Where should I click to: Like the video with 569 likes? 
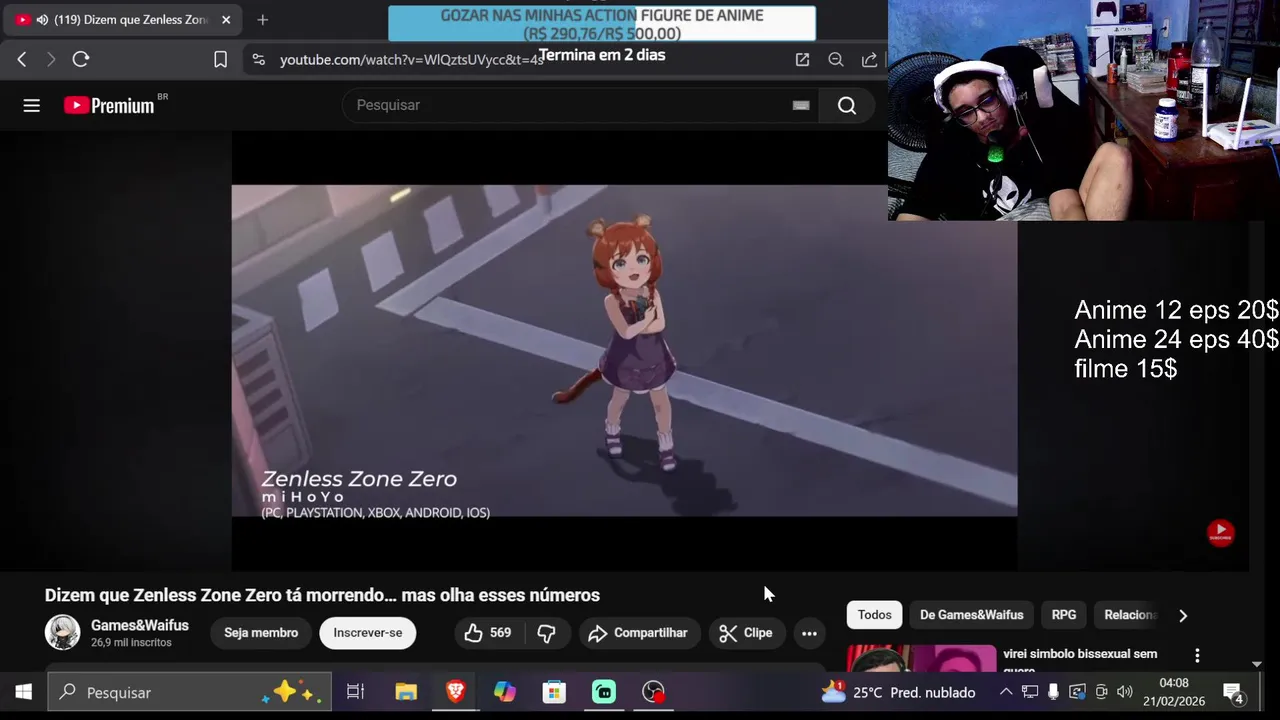(488, 633)
